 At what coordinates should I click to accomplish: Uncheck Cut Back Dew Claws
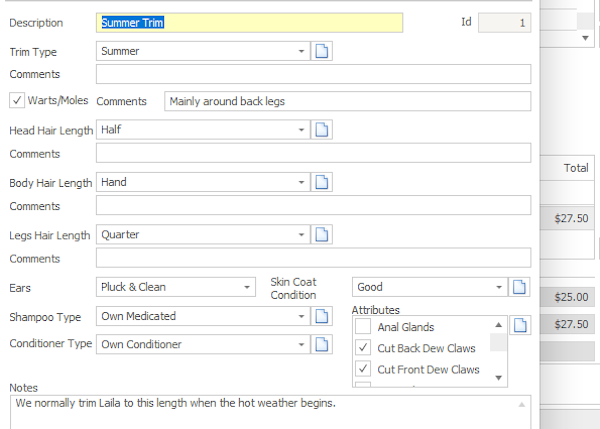pos(363,348)
